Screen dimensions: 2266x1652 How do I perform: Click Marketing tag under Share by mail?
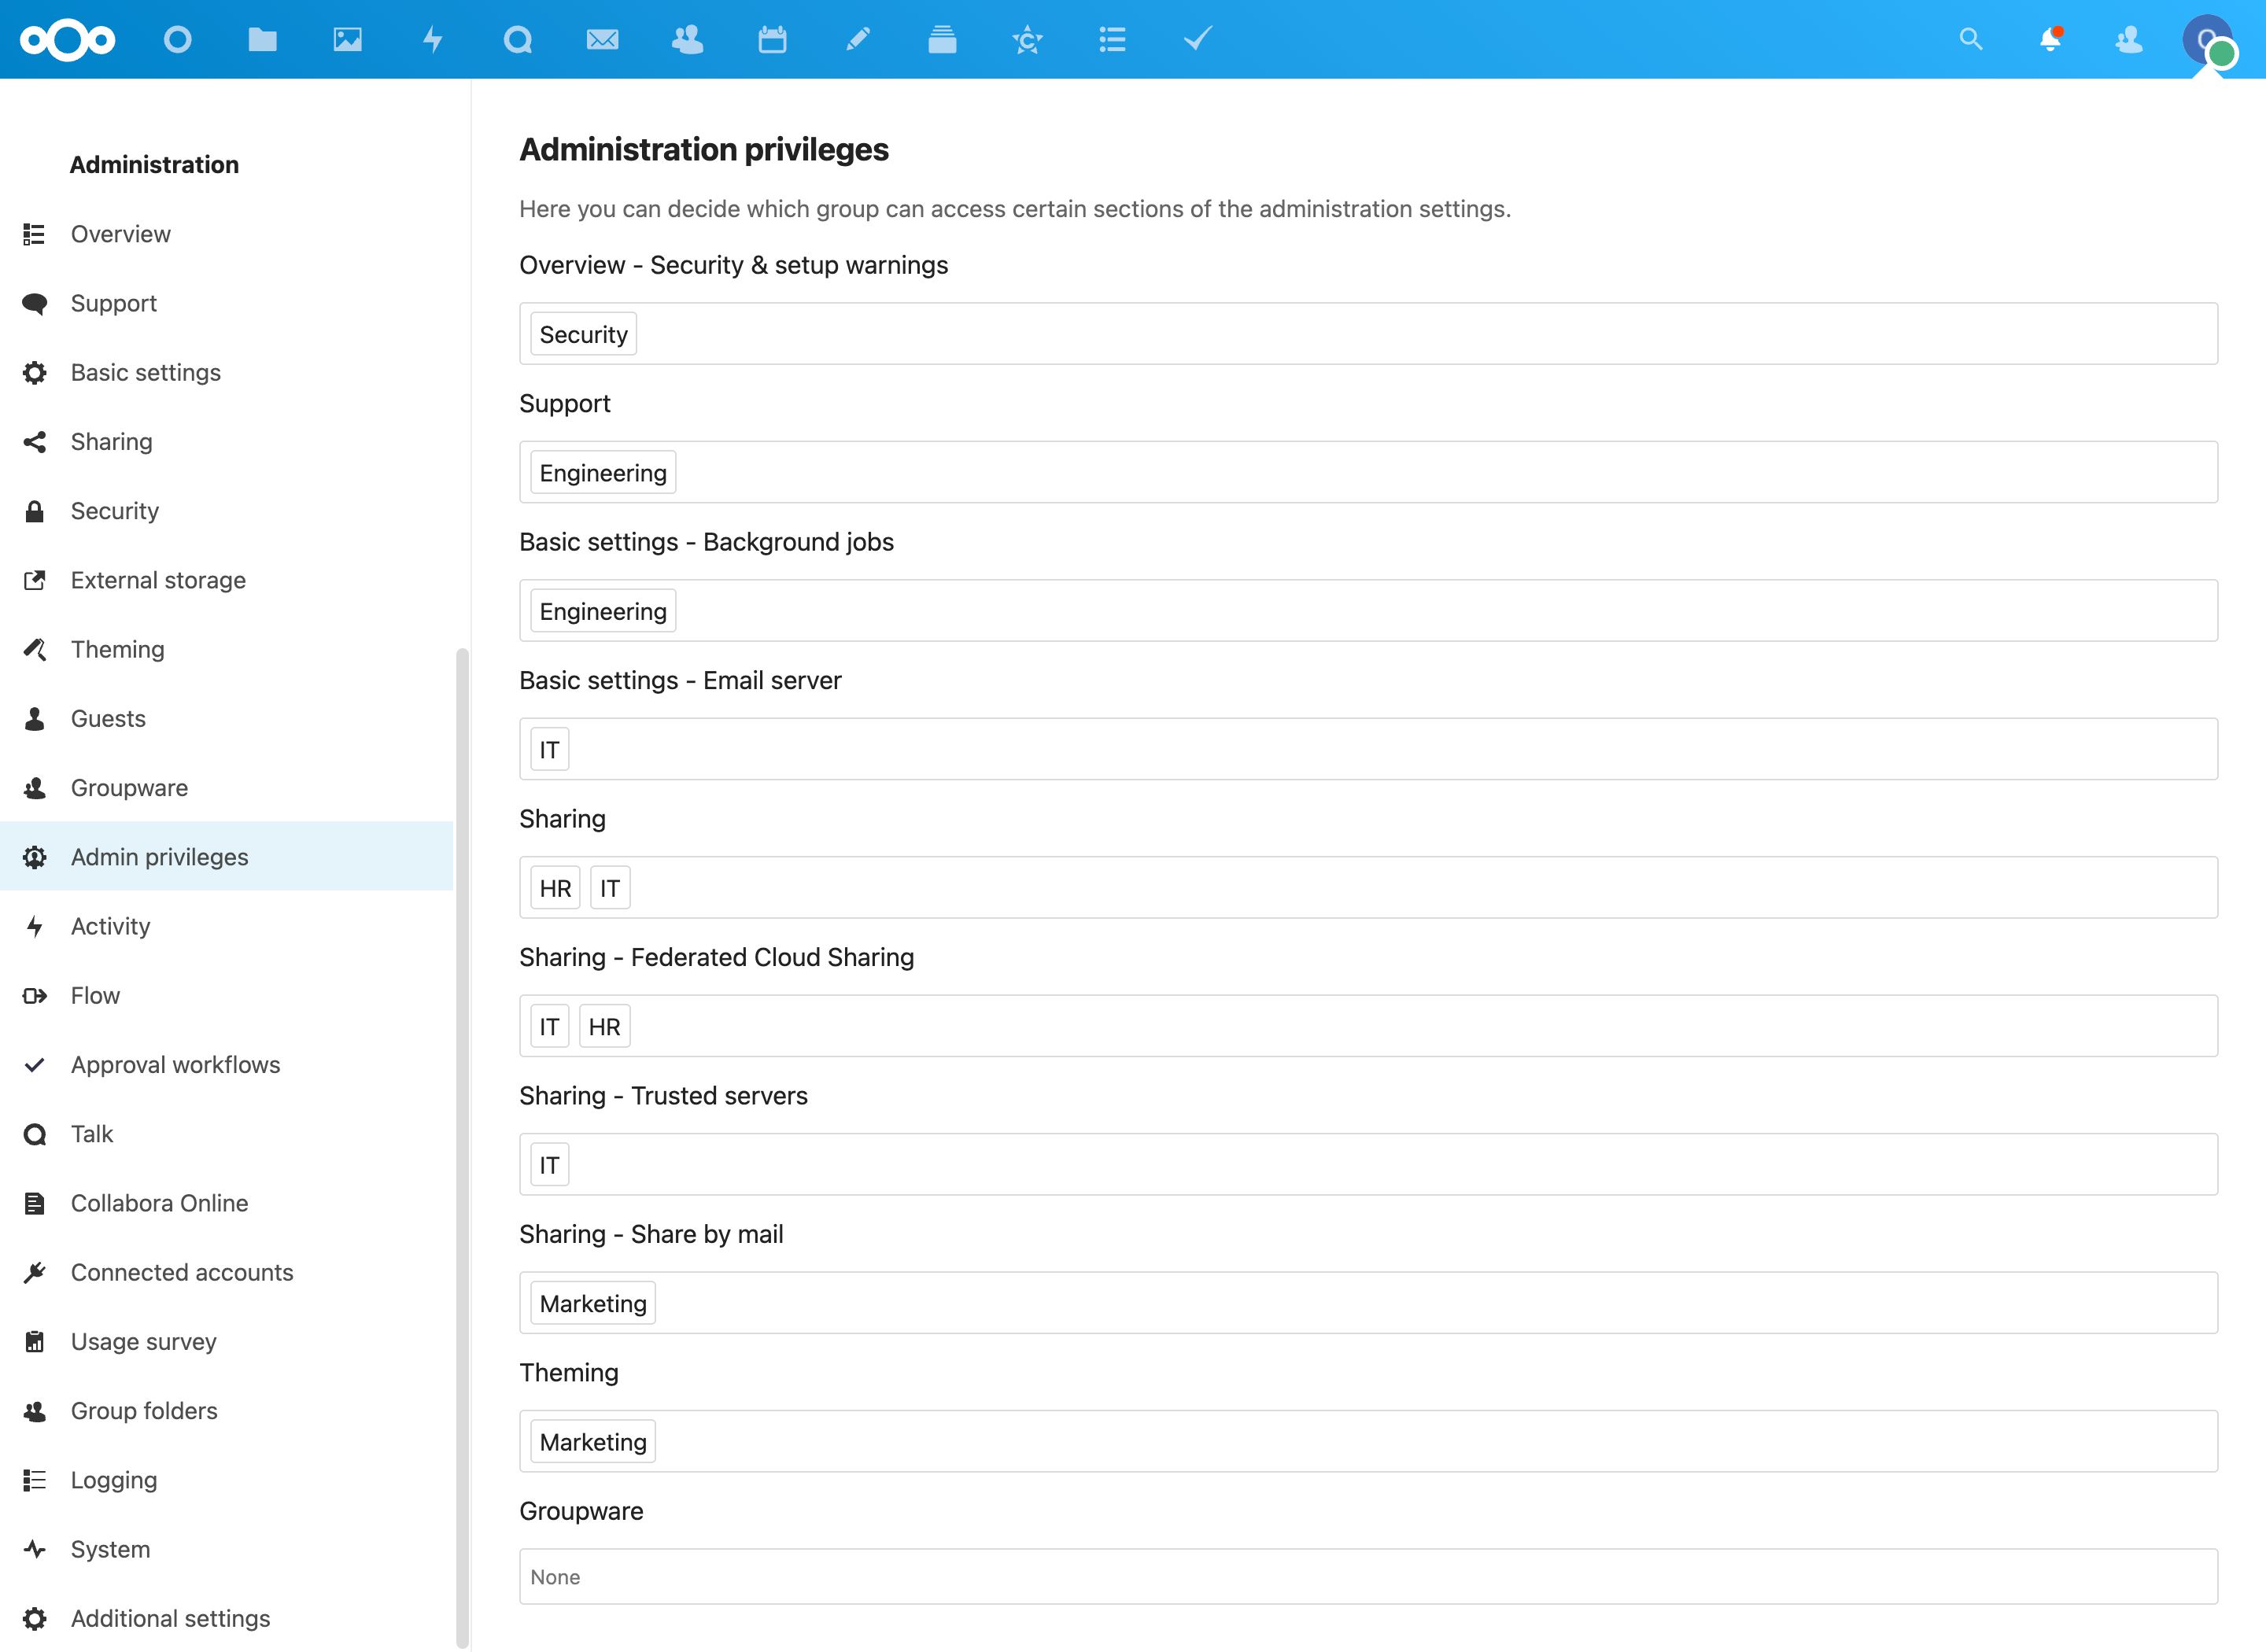coord(593,1303)
